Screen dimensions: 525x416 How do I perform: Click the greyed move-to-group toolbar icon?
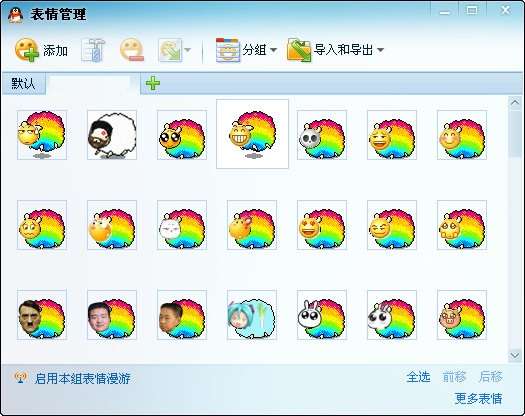tap(170, 51)
